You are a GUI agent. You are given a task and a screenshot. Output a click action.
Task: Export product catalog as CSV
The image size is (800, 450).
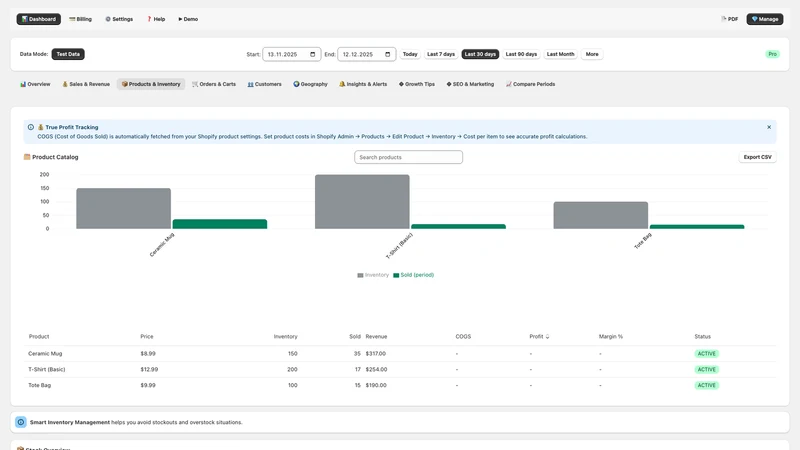coord(758,157)
